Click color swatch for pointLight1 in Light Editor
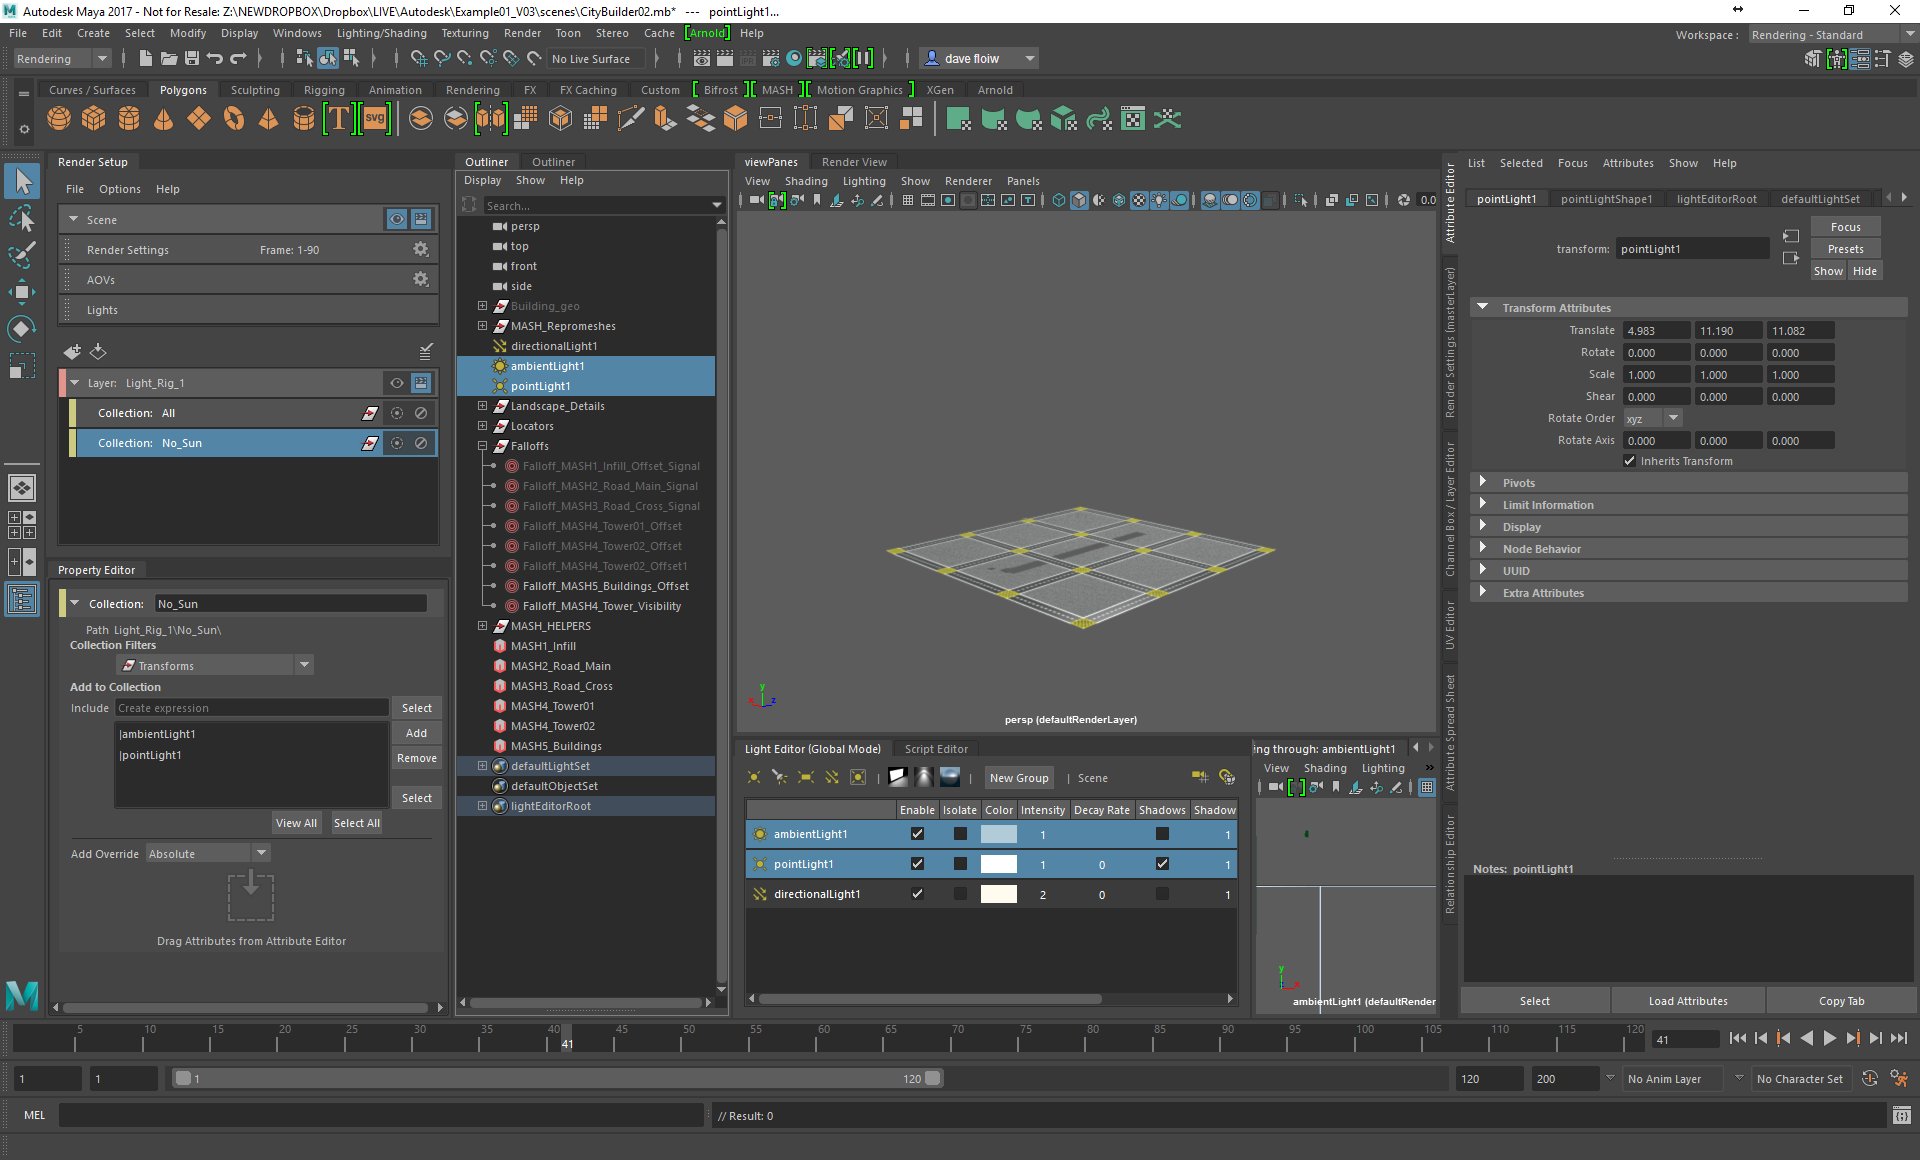 997,862
